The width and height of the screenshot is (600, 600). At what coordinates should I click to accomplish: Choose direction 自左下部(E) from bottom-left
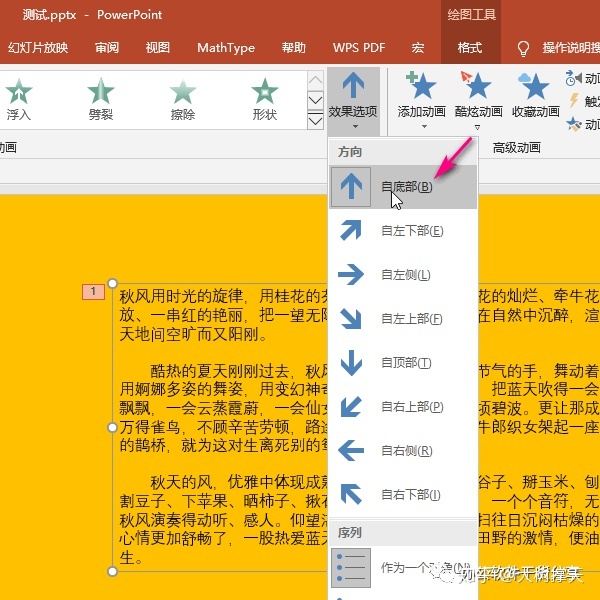[404, 231]
